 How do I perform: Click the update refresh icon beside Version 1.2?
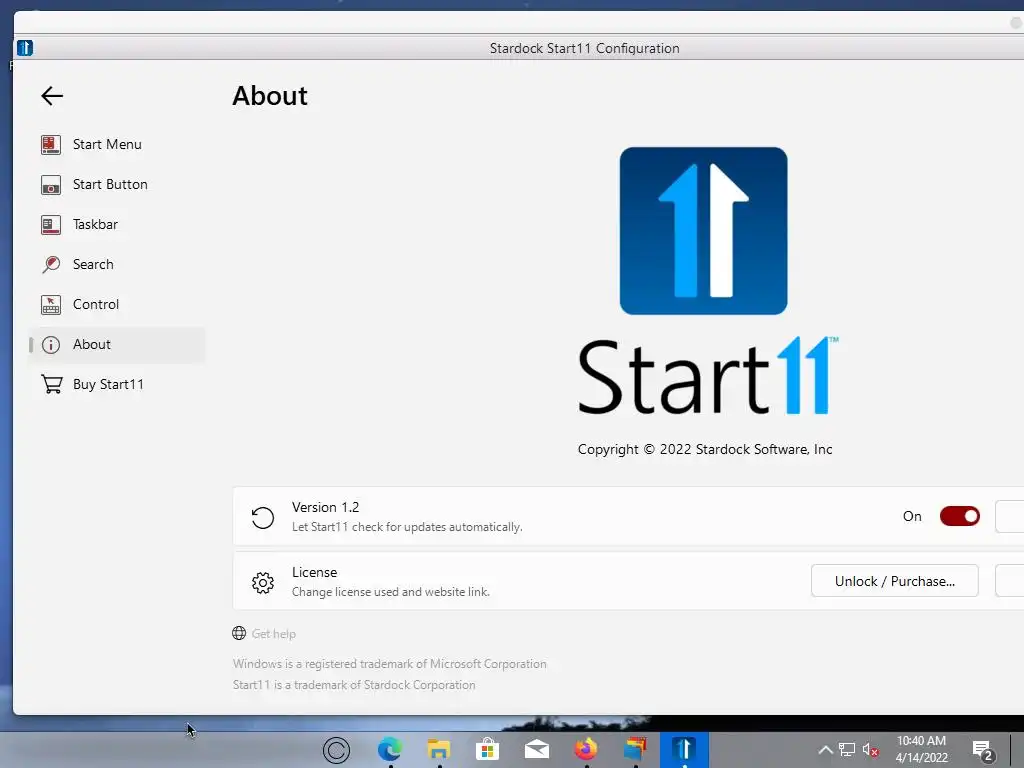pyautogui.click(x=263, y=517)
